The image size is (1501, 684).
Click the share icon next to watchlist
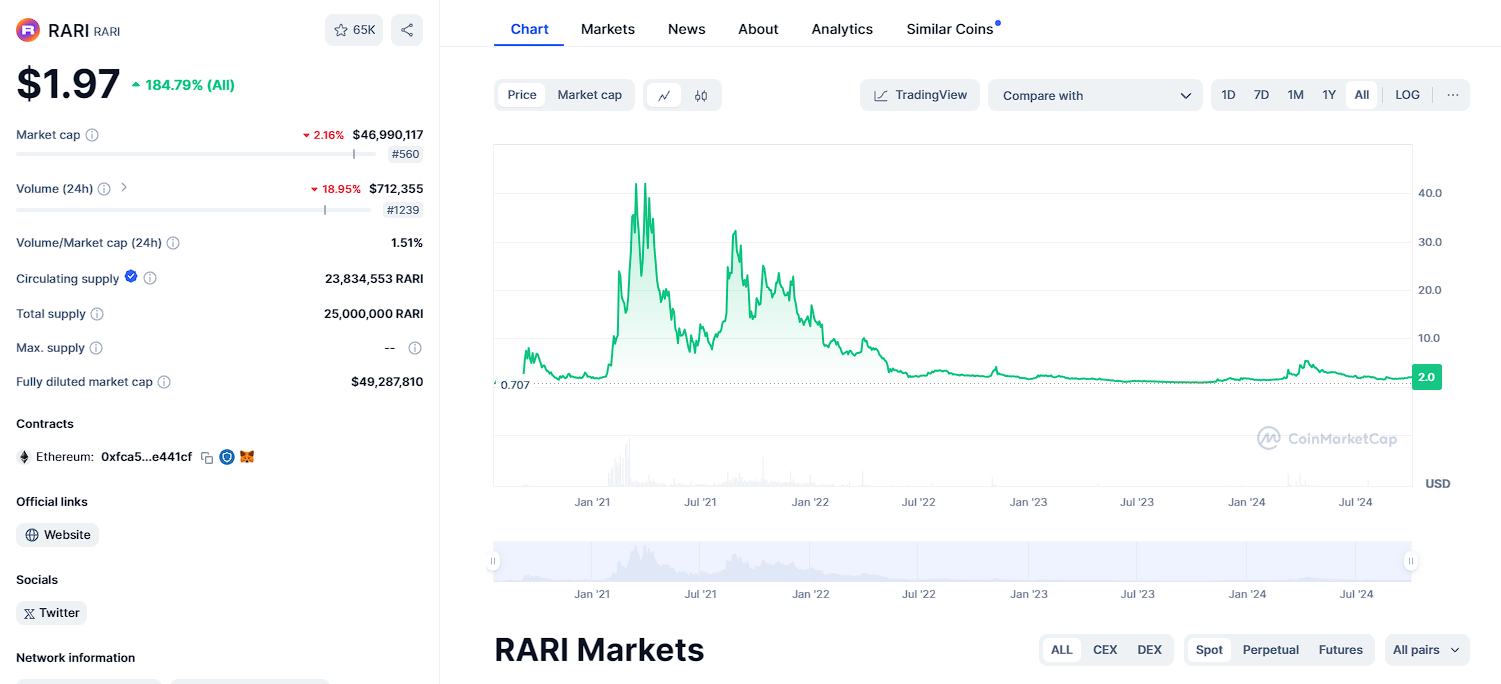point(407,30)
